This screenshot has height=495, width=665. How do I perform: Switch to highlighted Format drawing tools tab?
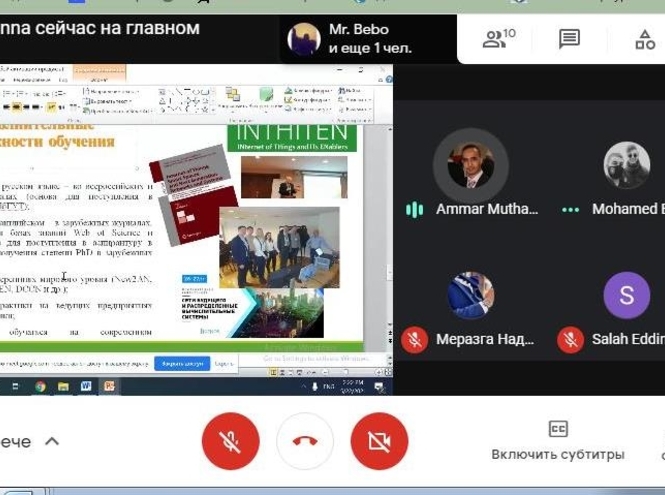(x=99, y=80)
